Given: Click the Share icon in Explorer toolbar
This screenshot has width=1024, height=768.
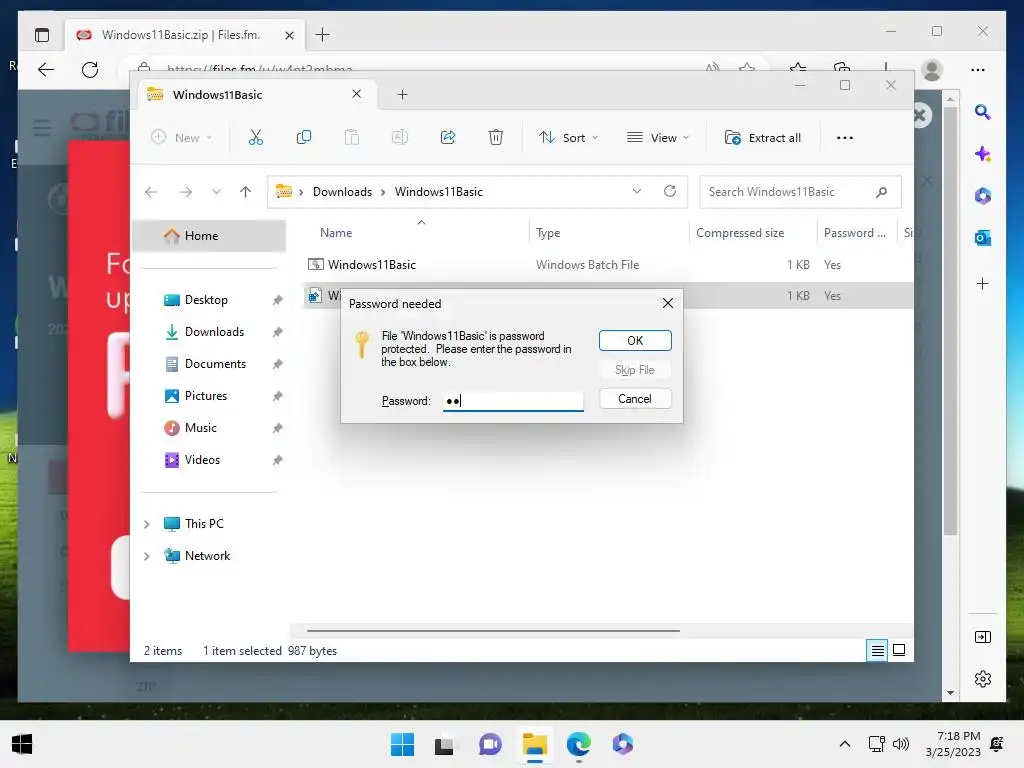Looking at the screenshot, I should 448,137.
